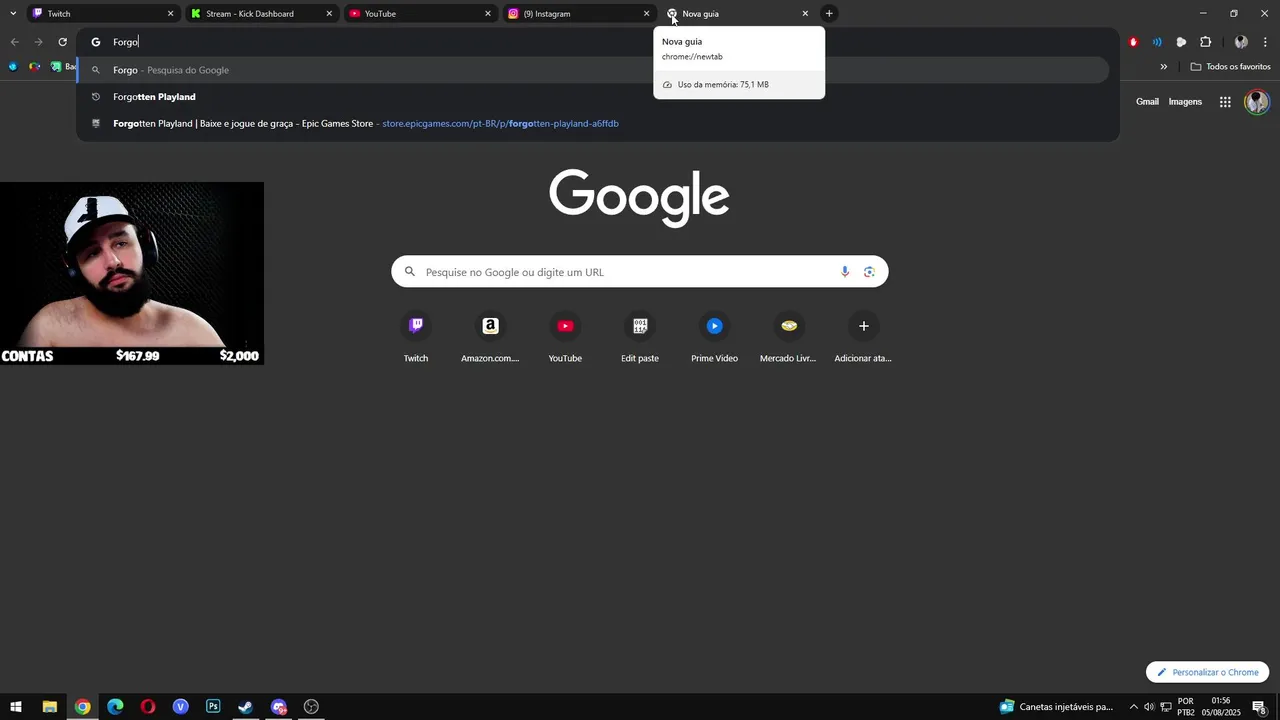
Task: Open the volume speaker tray icon
Action: [1149, 707]
